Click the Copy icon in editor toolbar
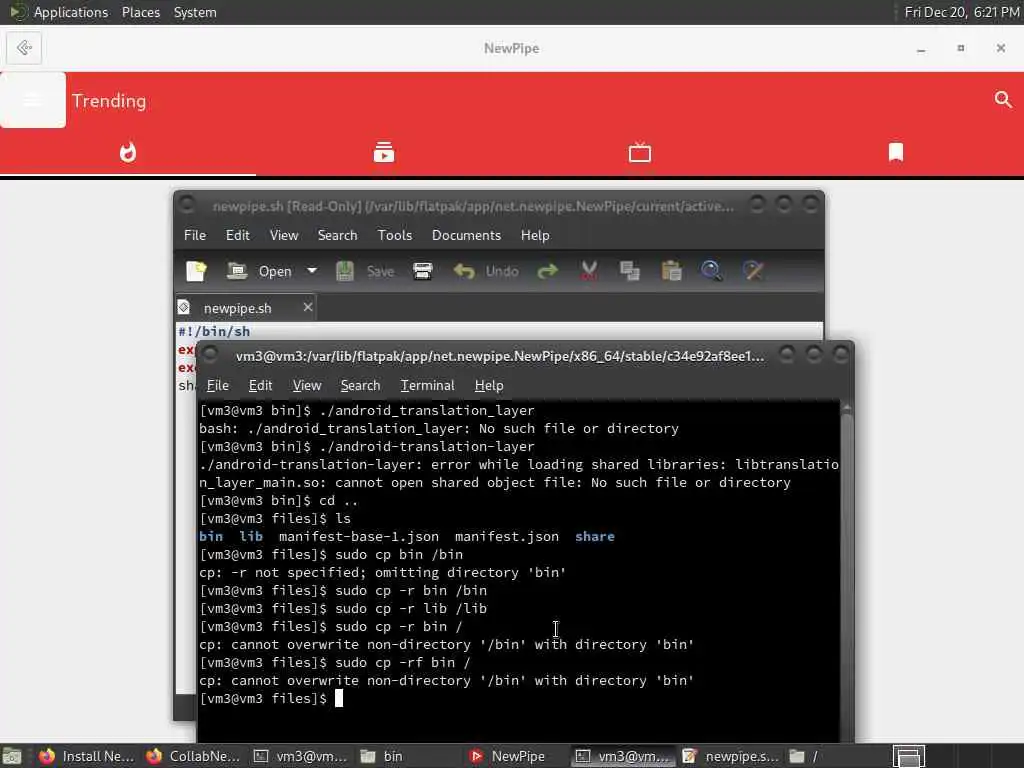Image resolution: width=1024 pixels, height=768 pixels. [x=630, y=271]
